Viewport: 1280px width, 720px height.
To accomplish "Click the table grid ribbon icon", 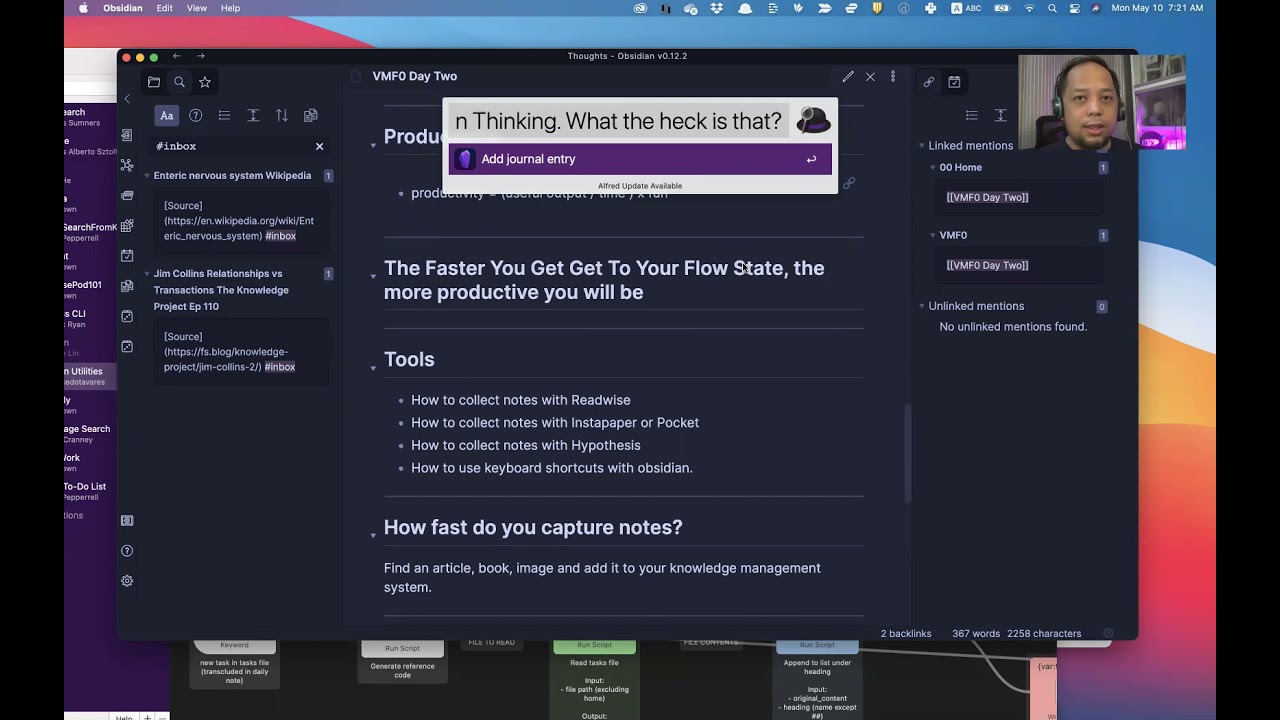I will [127, 226].
